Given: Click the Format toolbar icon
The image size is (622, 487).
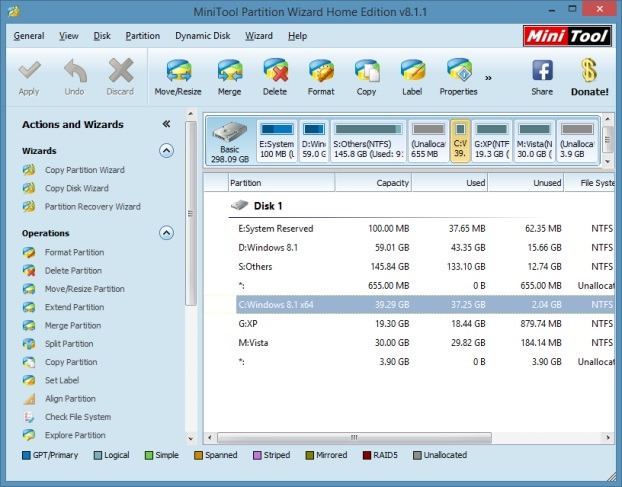Looking at the screenshot, I should click(x=321, y=70).
